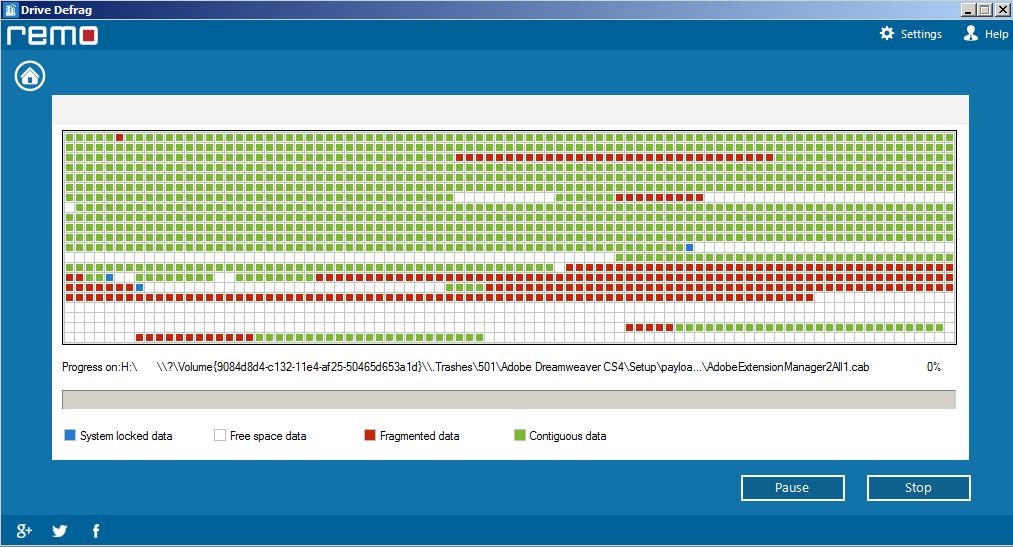Select the Help text label

click(x=996, y=34)
